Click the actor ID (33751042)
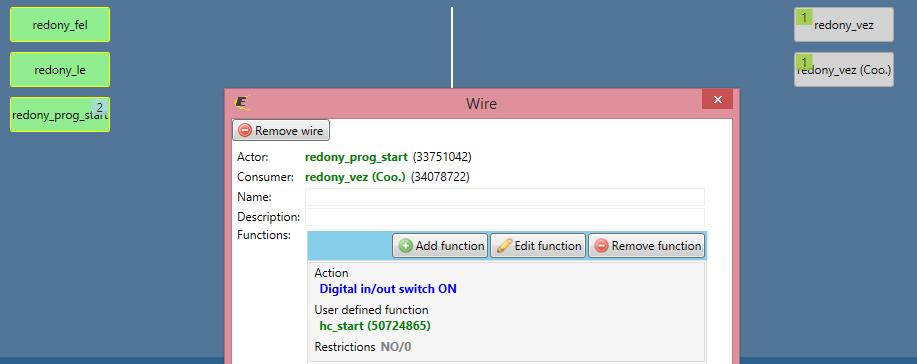 tap(442, 157)
